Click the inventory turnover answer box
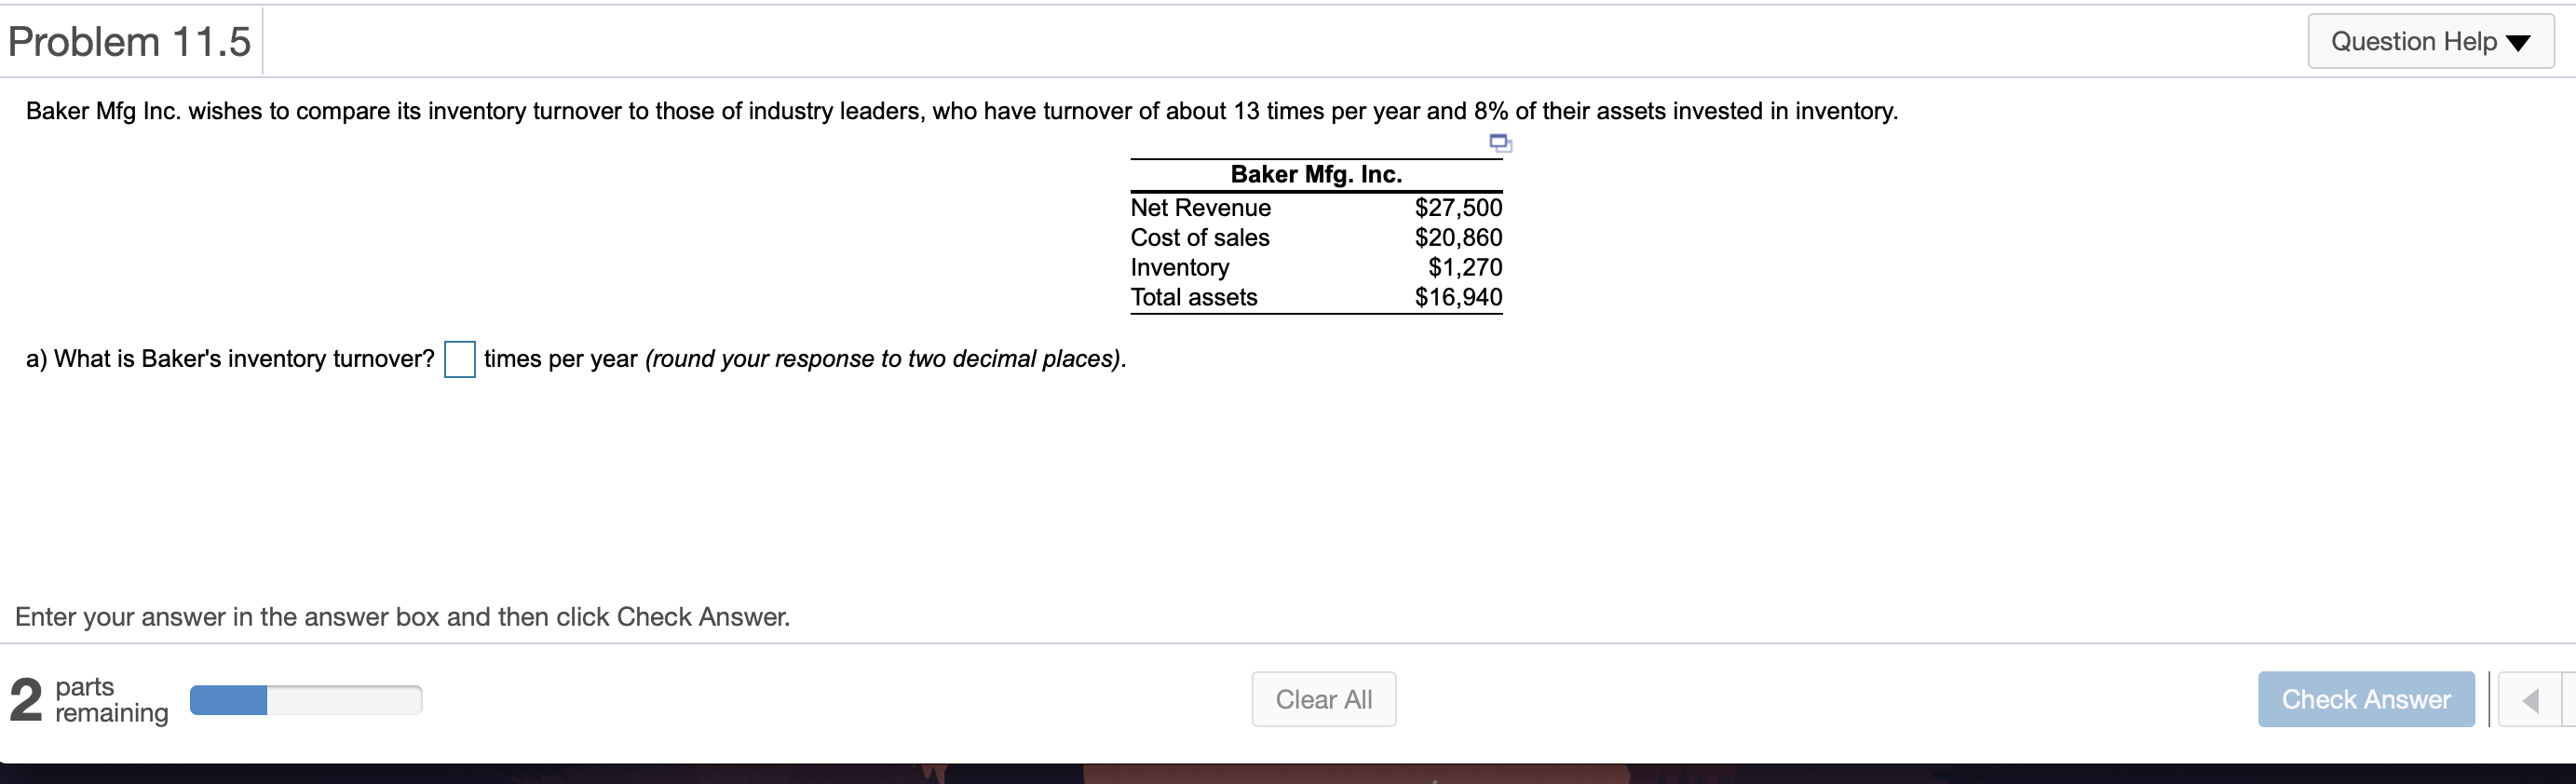Viewport: 2576px width, 784px height. (458, 359)
